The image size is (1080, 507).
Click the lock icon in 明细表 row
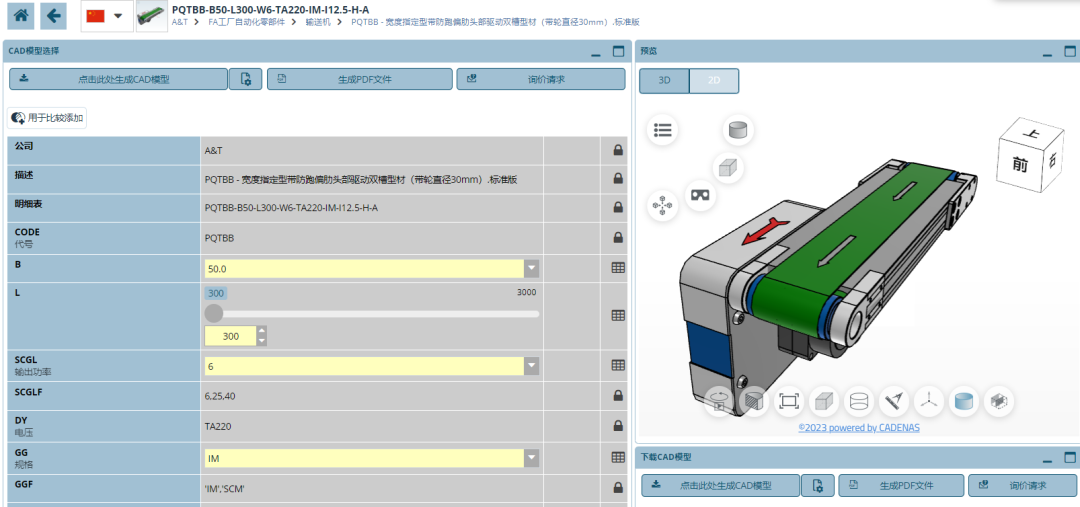[x=618, y=207]
